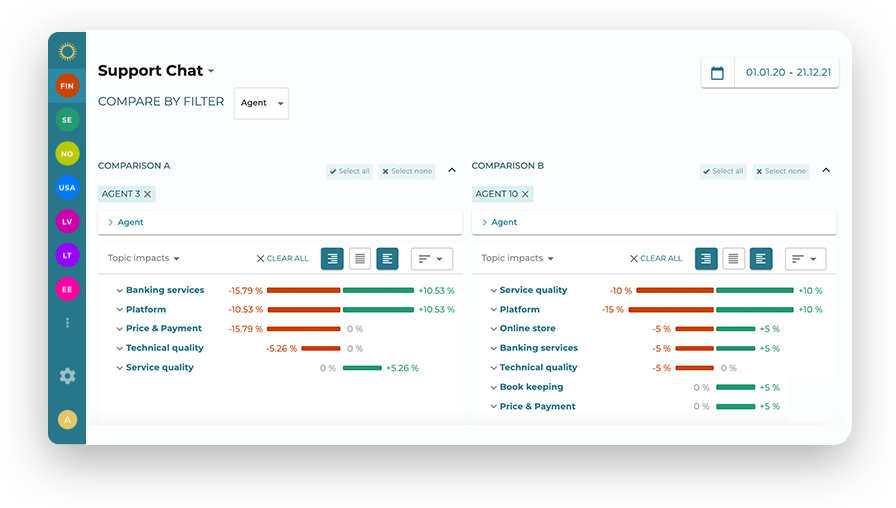This screenshot has height=508, width=896.
Task: Select centered bar view in Comparison B
Action: 733,259
